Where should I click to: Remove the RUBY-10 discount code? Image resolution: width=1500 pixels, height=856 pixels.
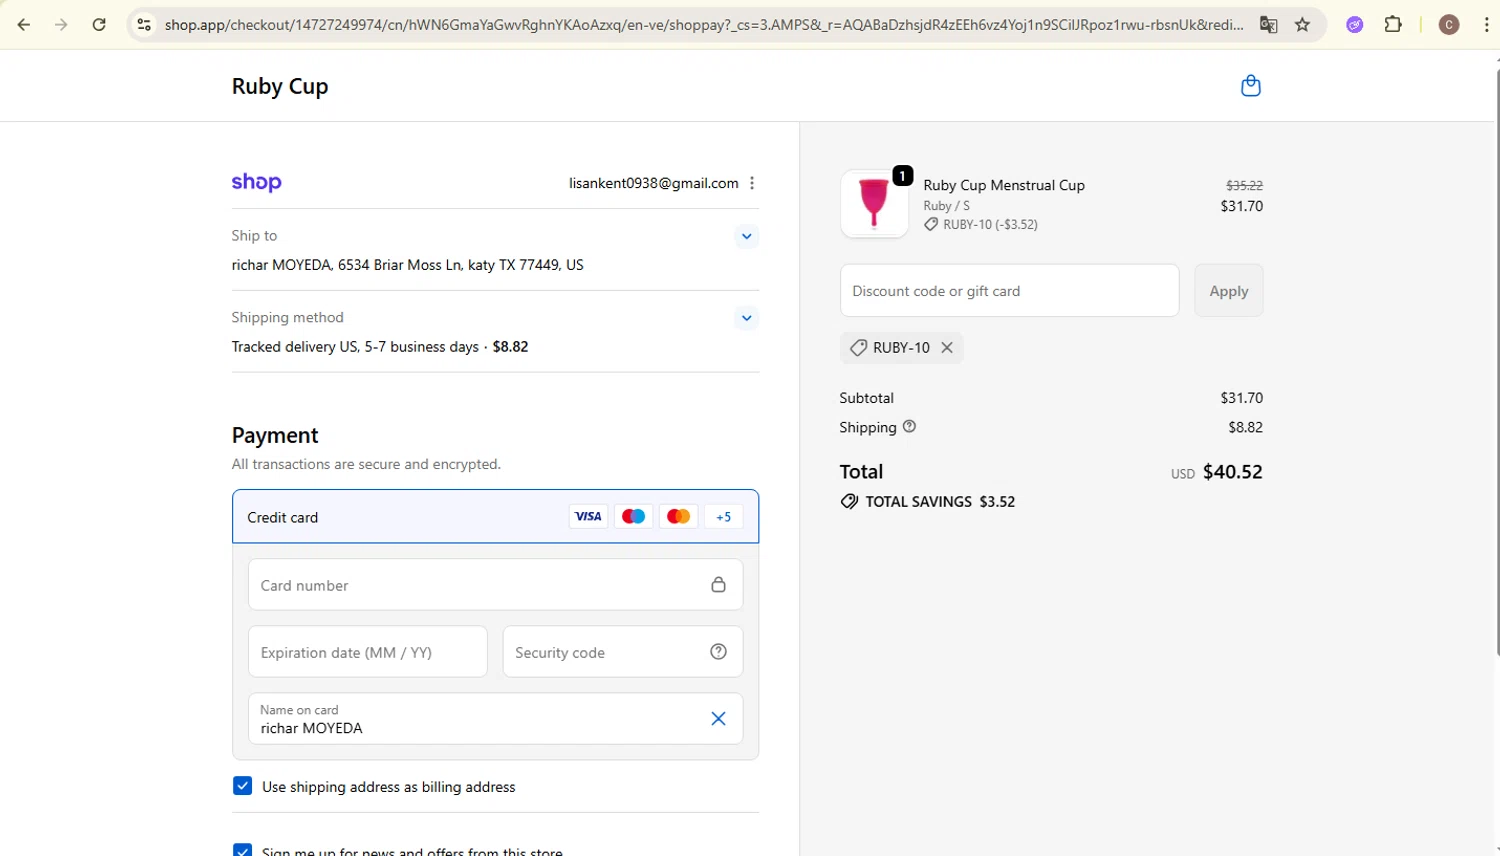(x=947, y=347)
